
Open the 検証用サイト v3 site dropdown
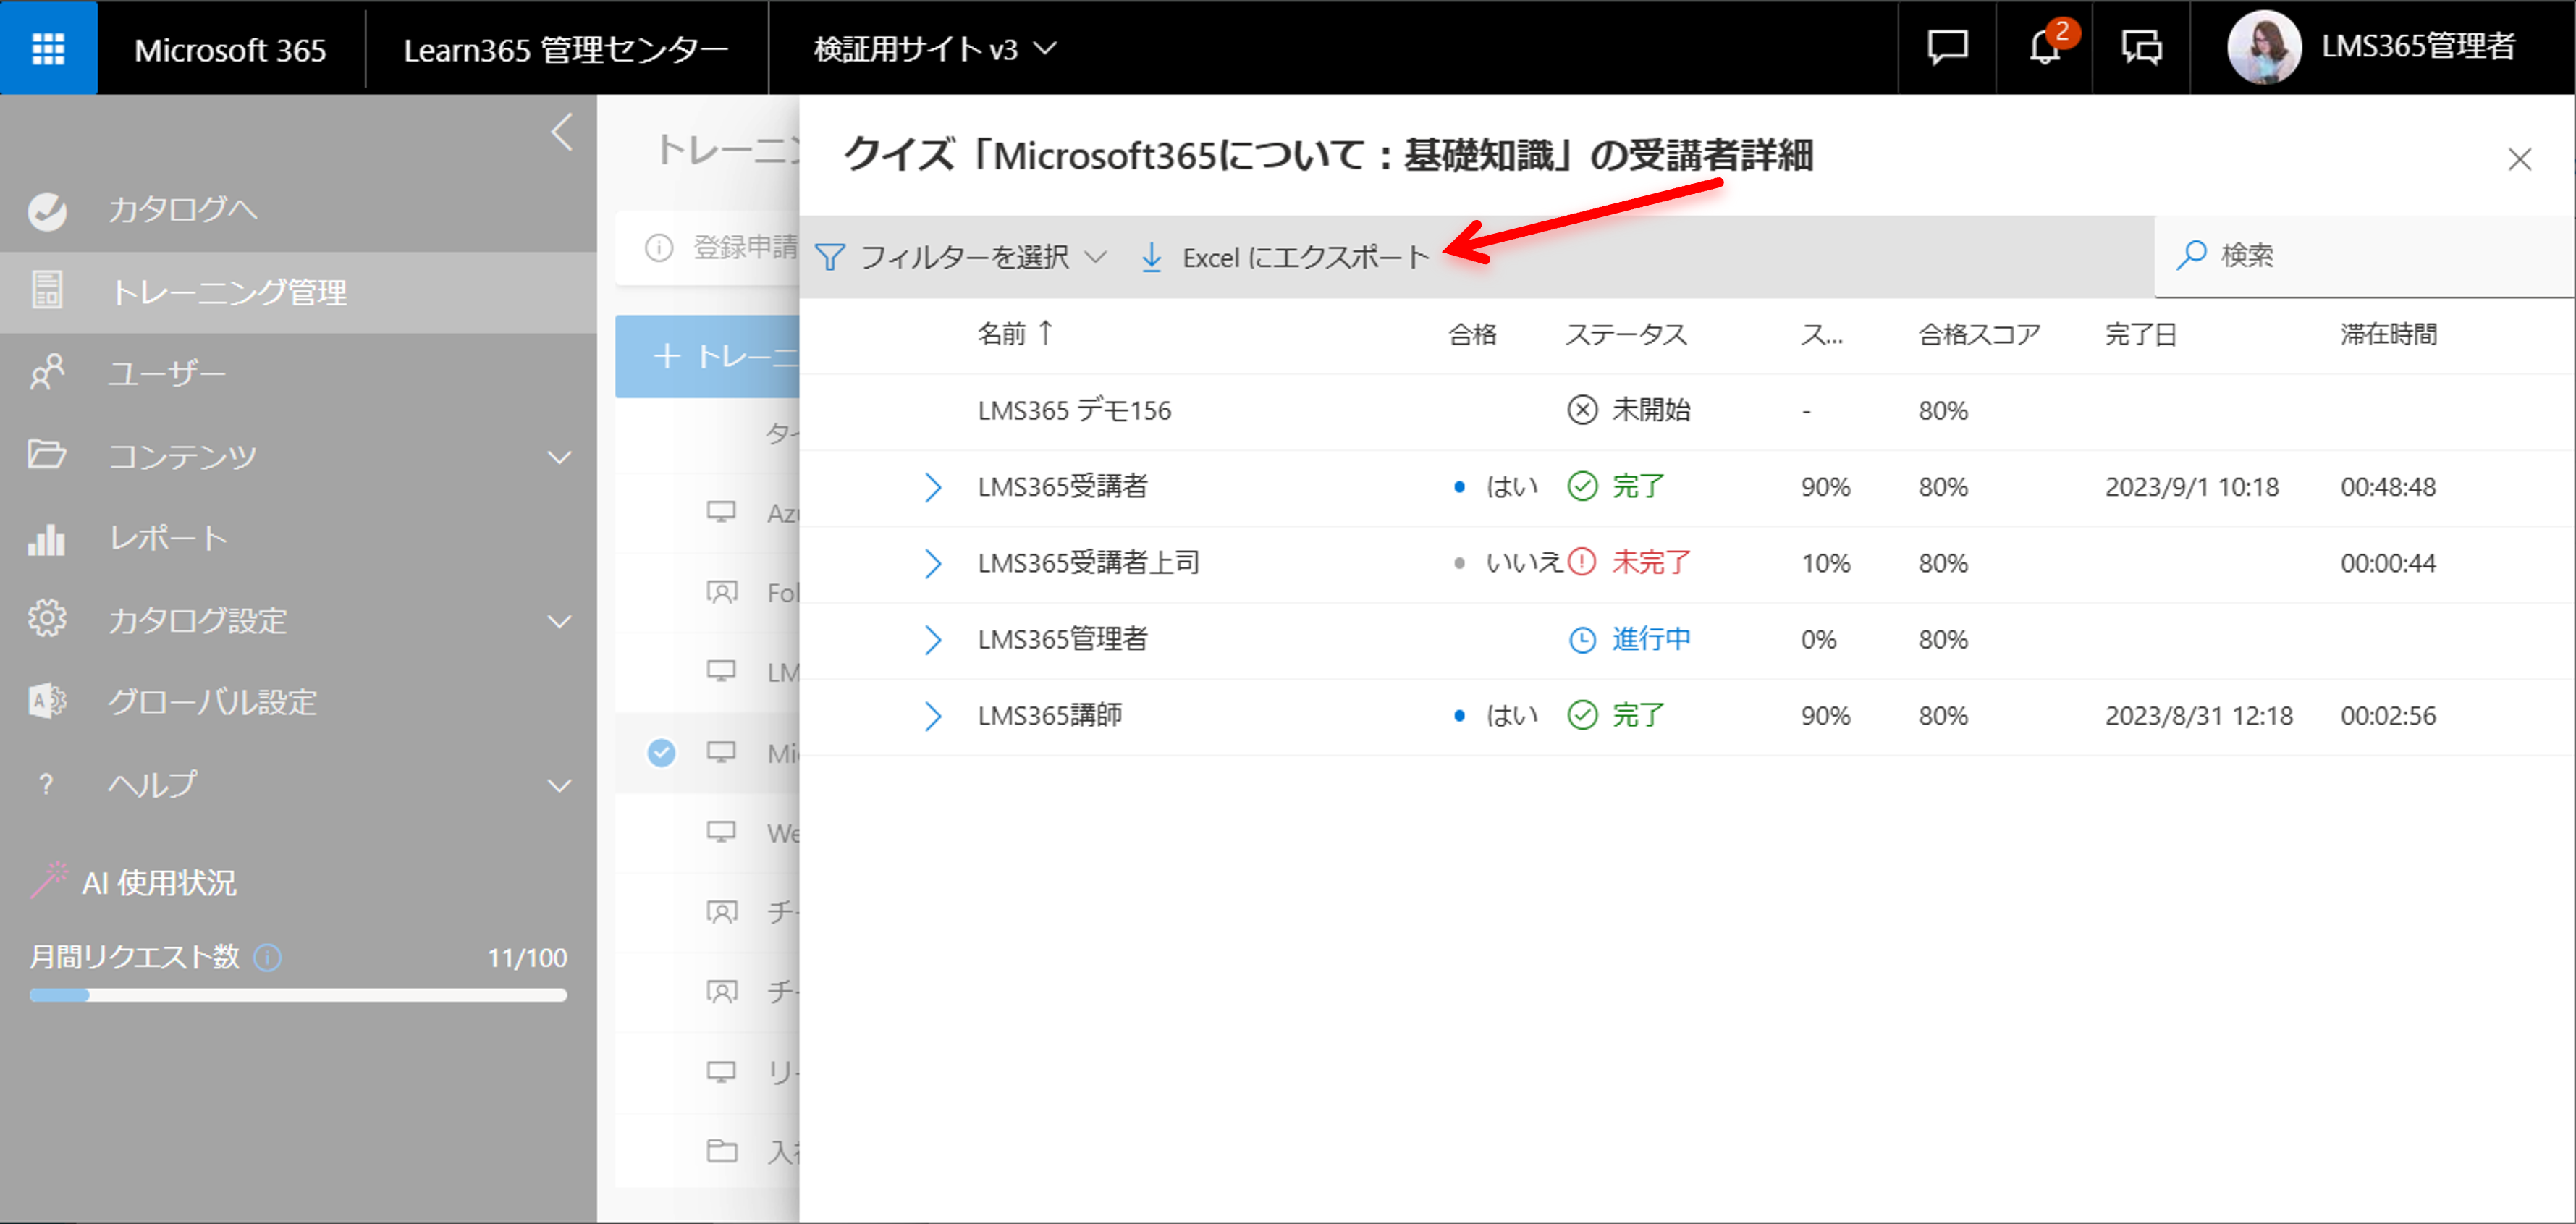935,48
